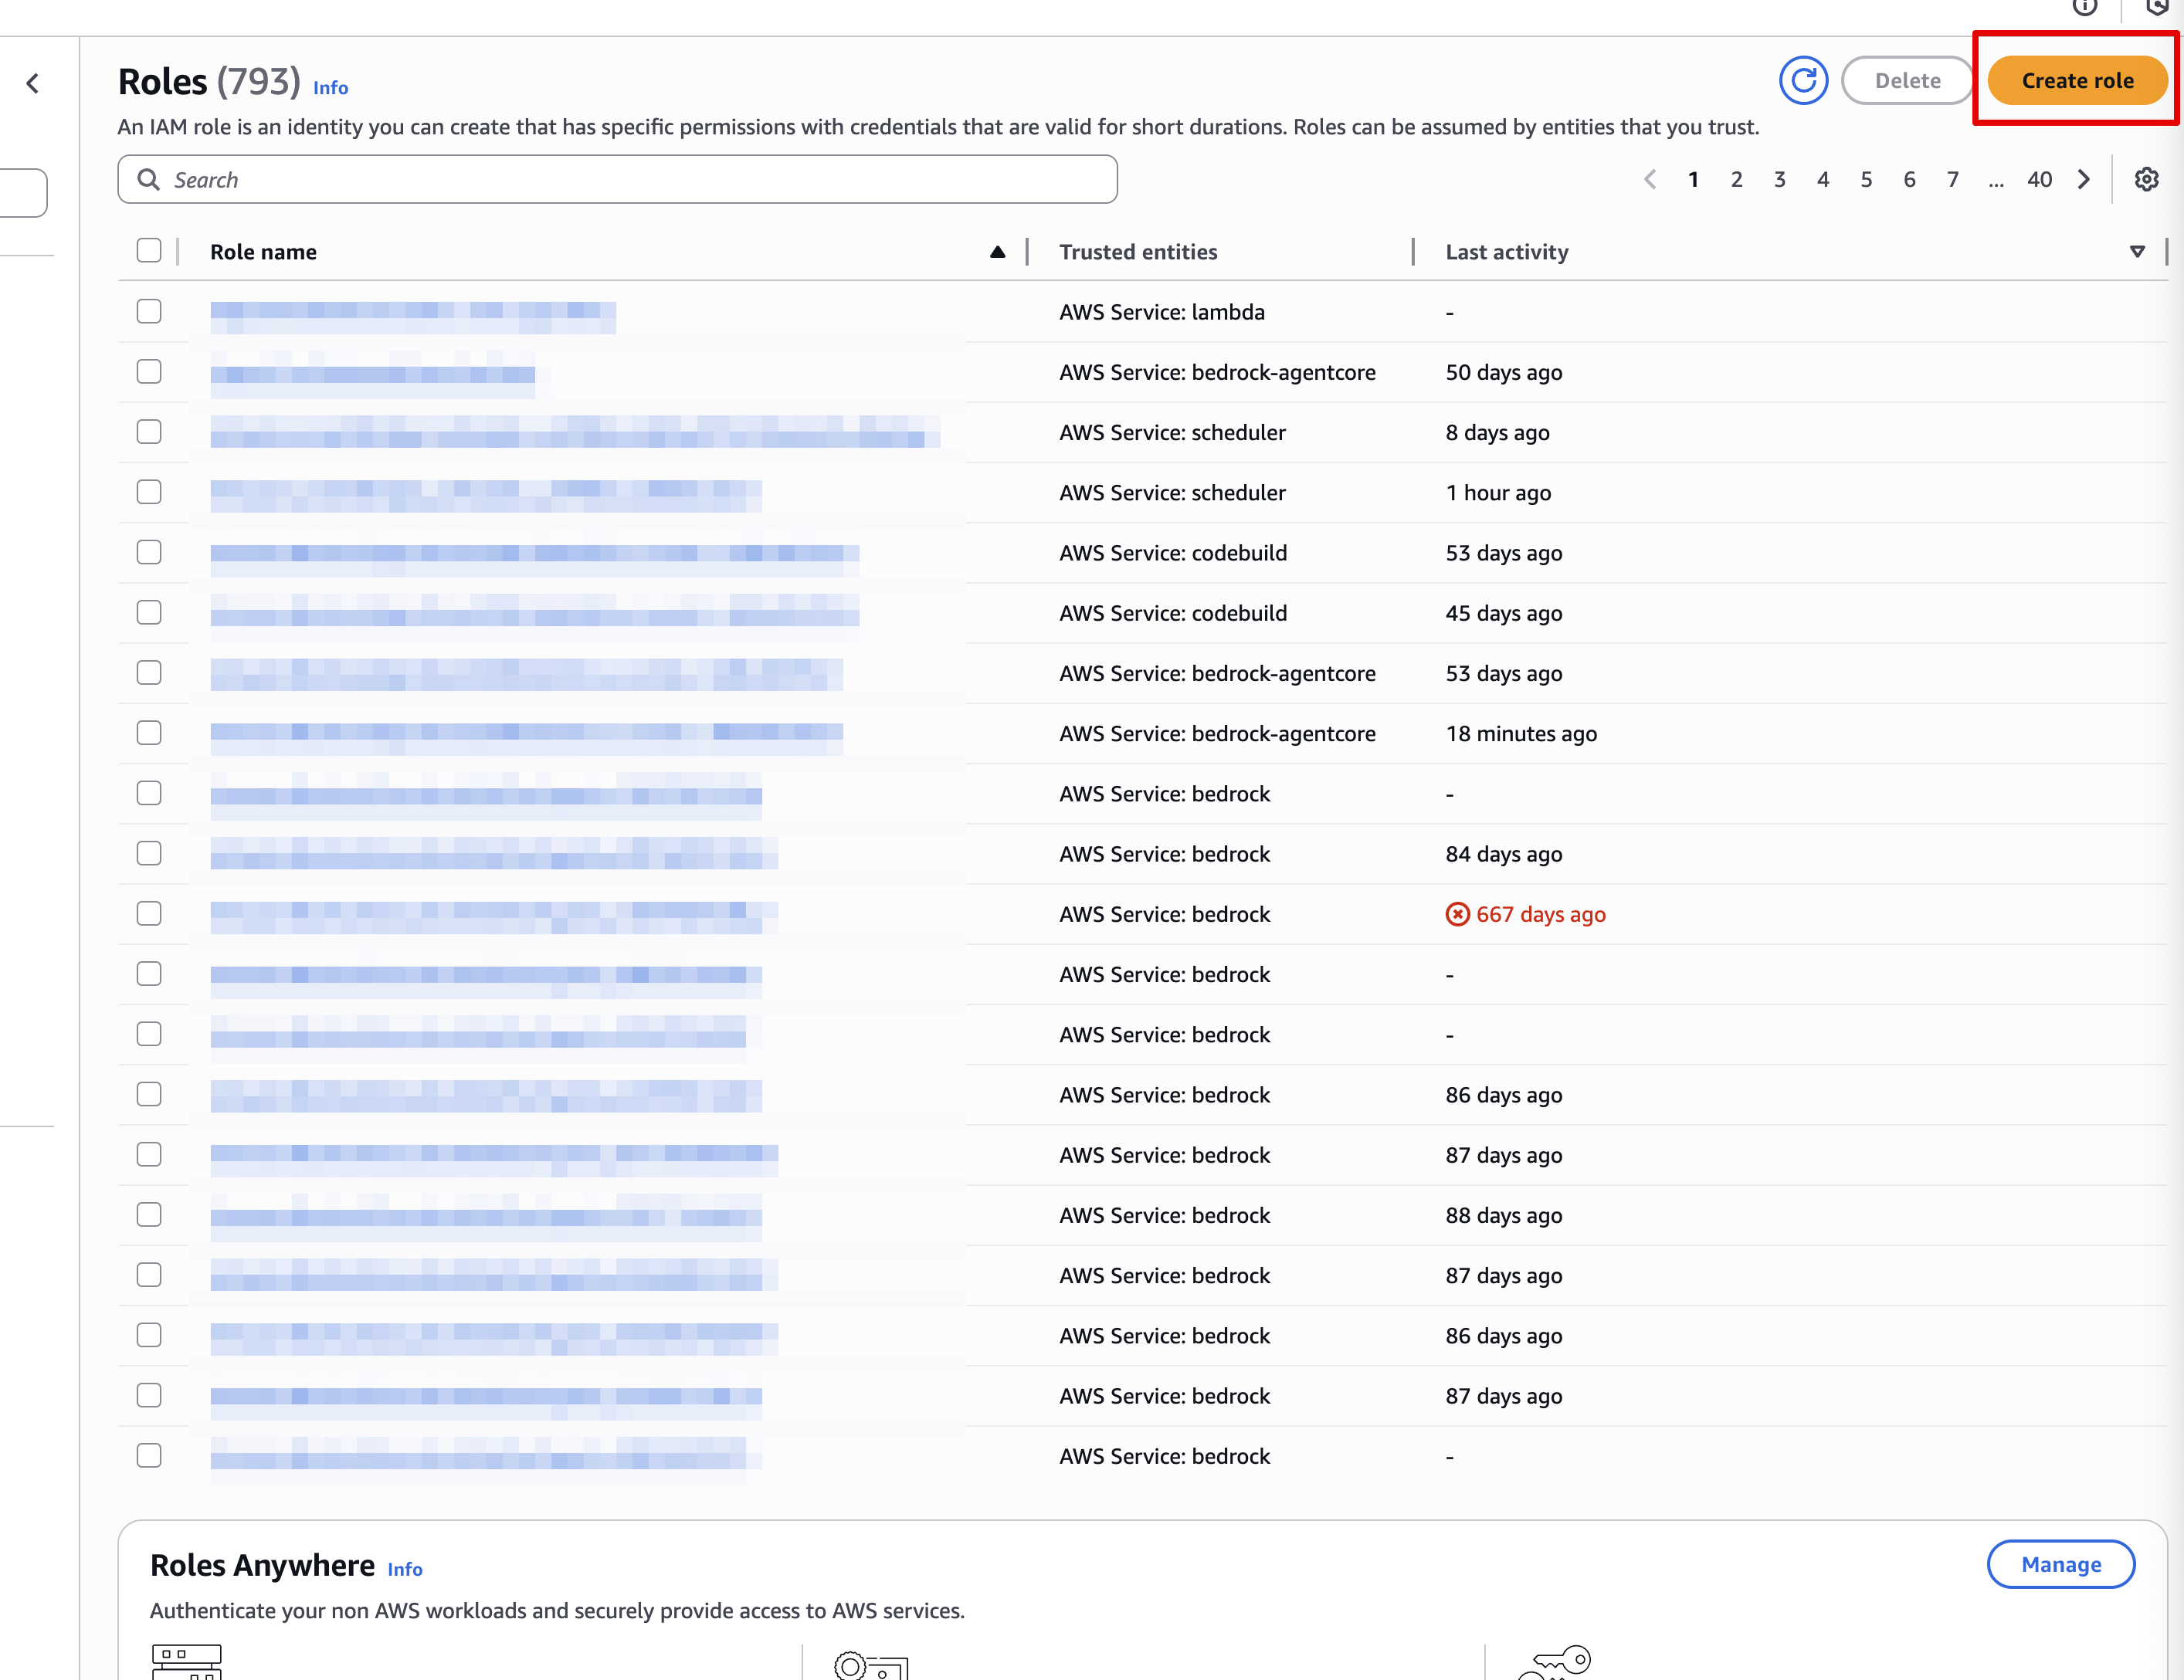
Task: Select the role last active 88 days ago
Action: (x=149, y=1214)
